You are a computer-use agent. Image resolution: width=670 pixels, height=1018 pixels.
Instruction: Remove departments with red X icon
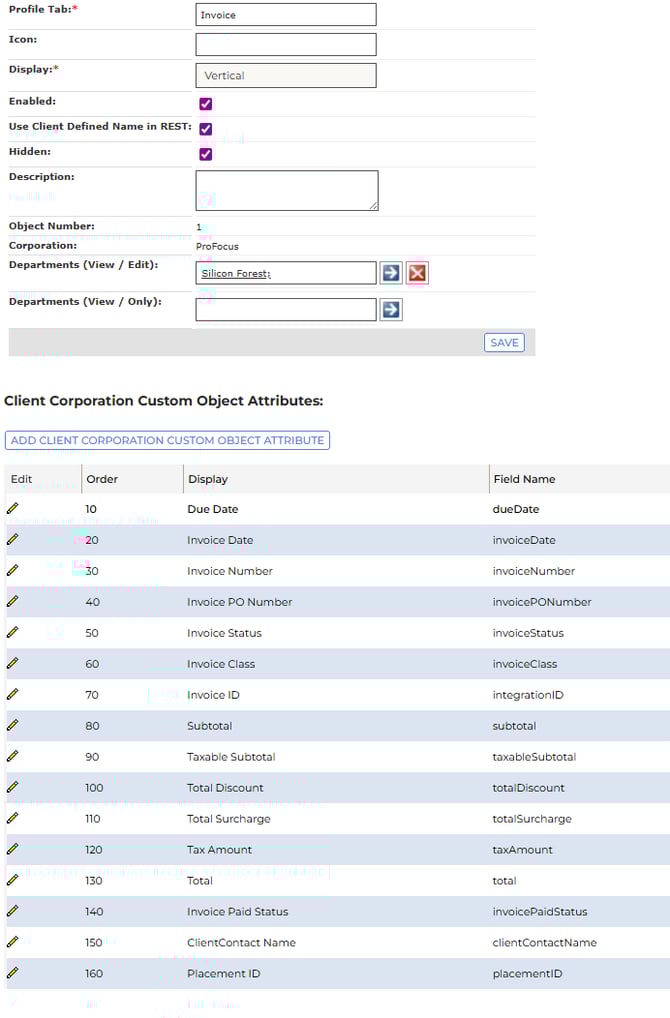[417, 273]
